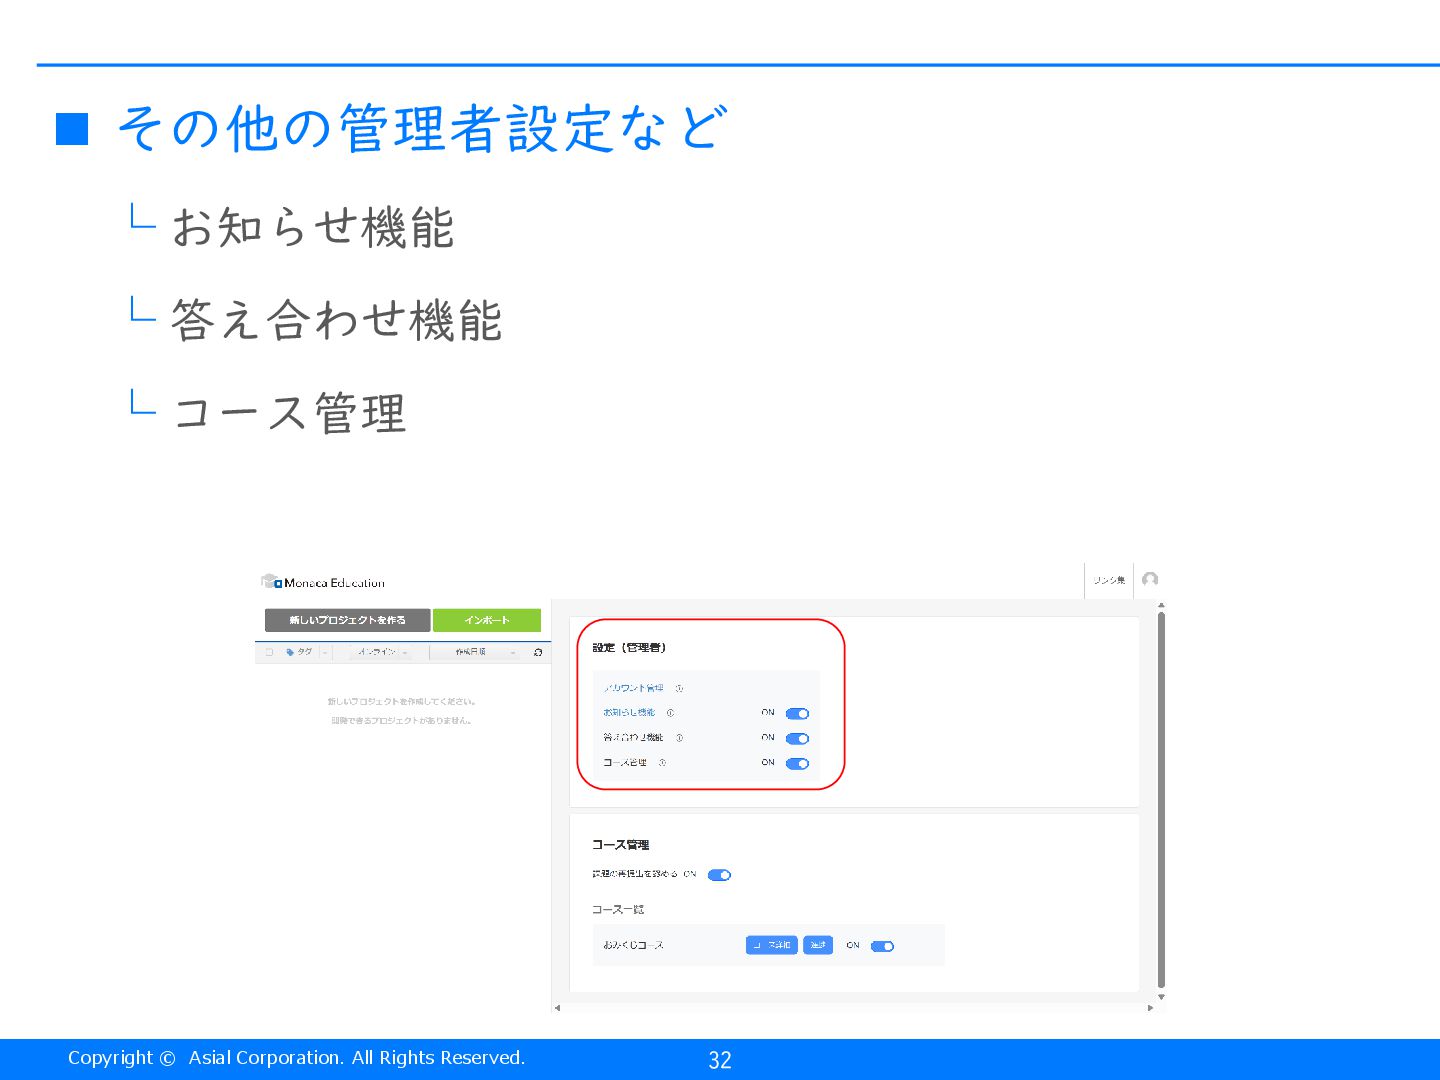1440x1080 pixels.
Task: Toggle the コース管理 switch in admin settings
Action: pos(797,764)
